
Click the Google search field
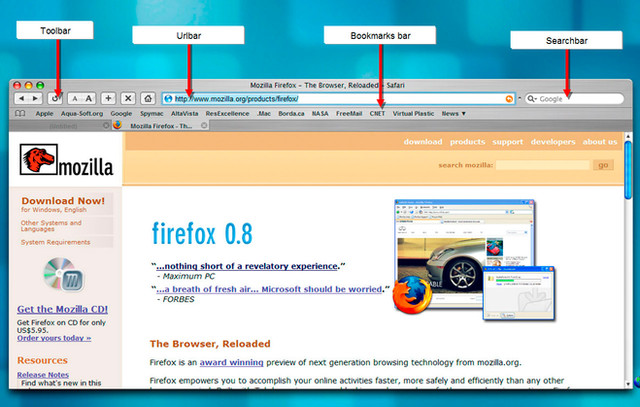pyautogui.click(x=574, y=99)
